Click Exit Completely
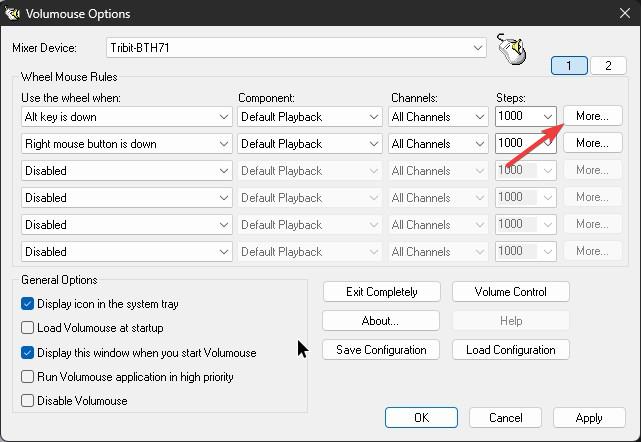641x442 pixels. (x=381, y=292)
